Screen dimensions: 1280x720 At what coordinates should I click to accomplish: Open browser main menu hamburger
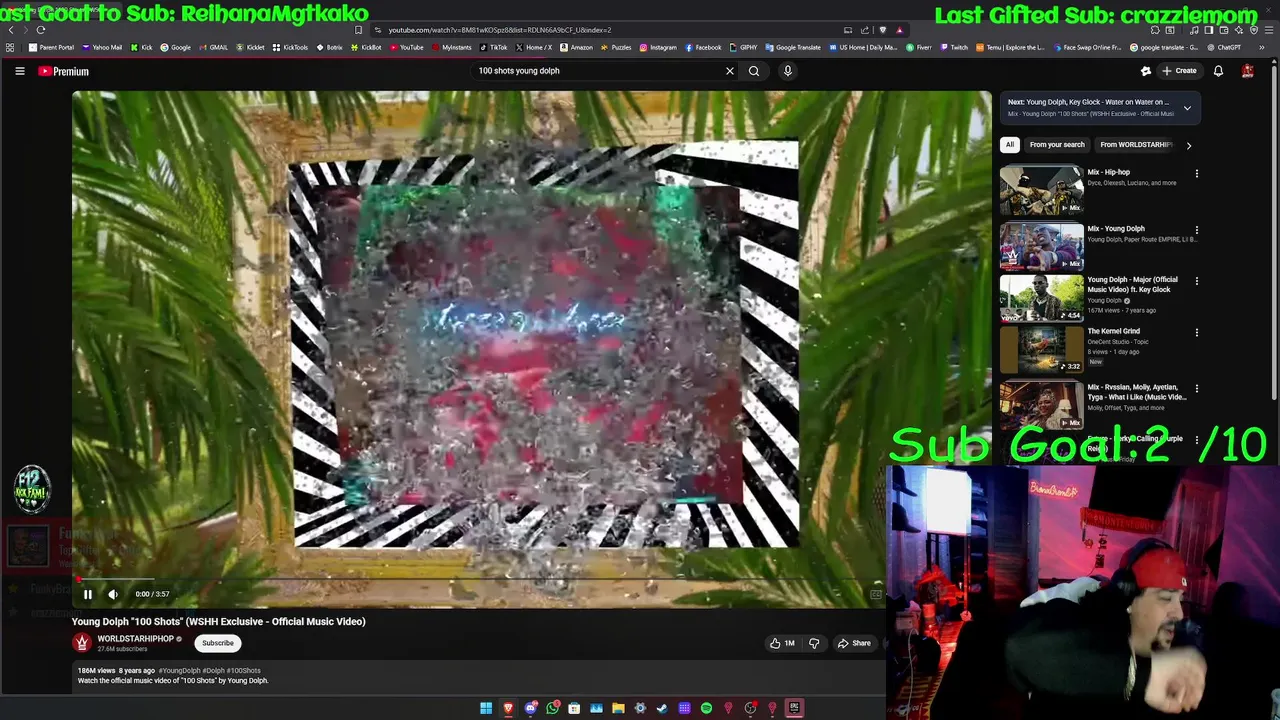[1268, 30]
